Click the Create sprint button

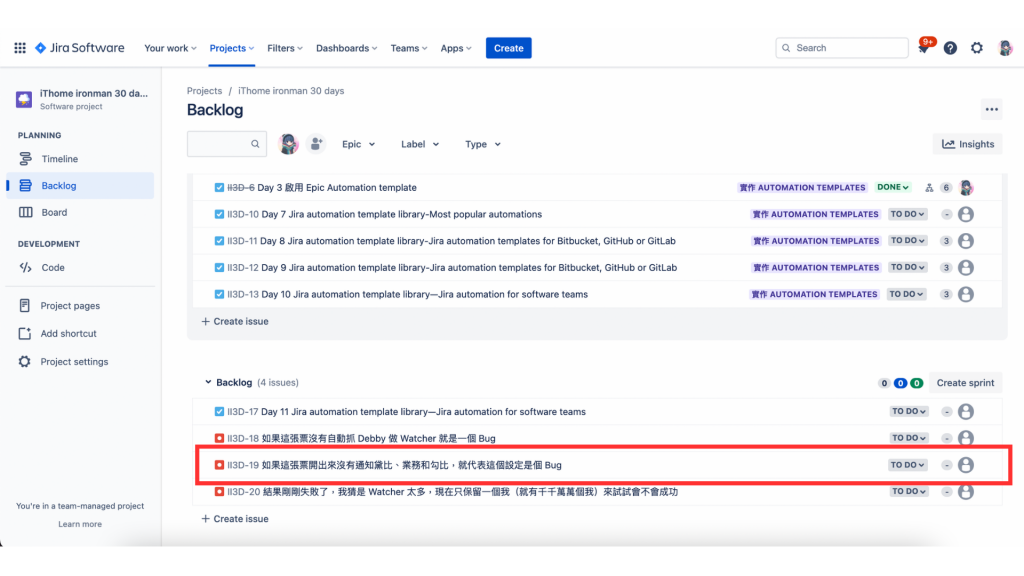point(965,383)
